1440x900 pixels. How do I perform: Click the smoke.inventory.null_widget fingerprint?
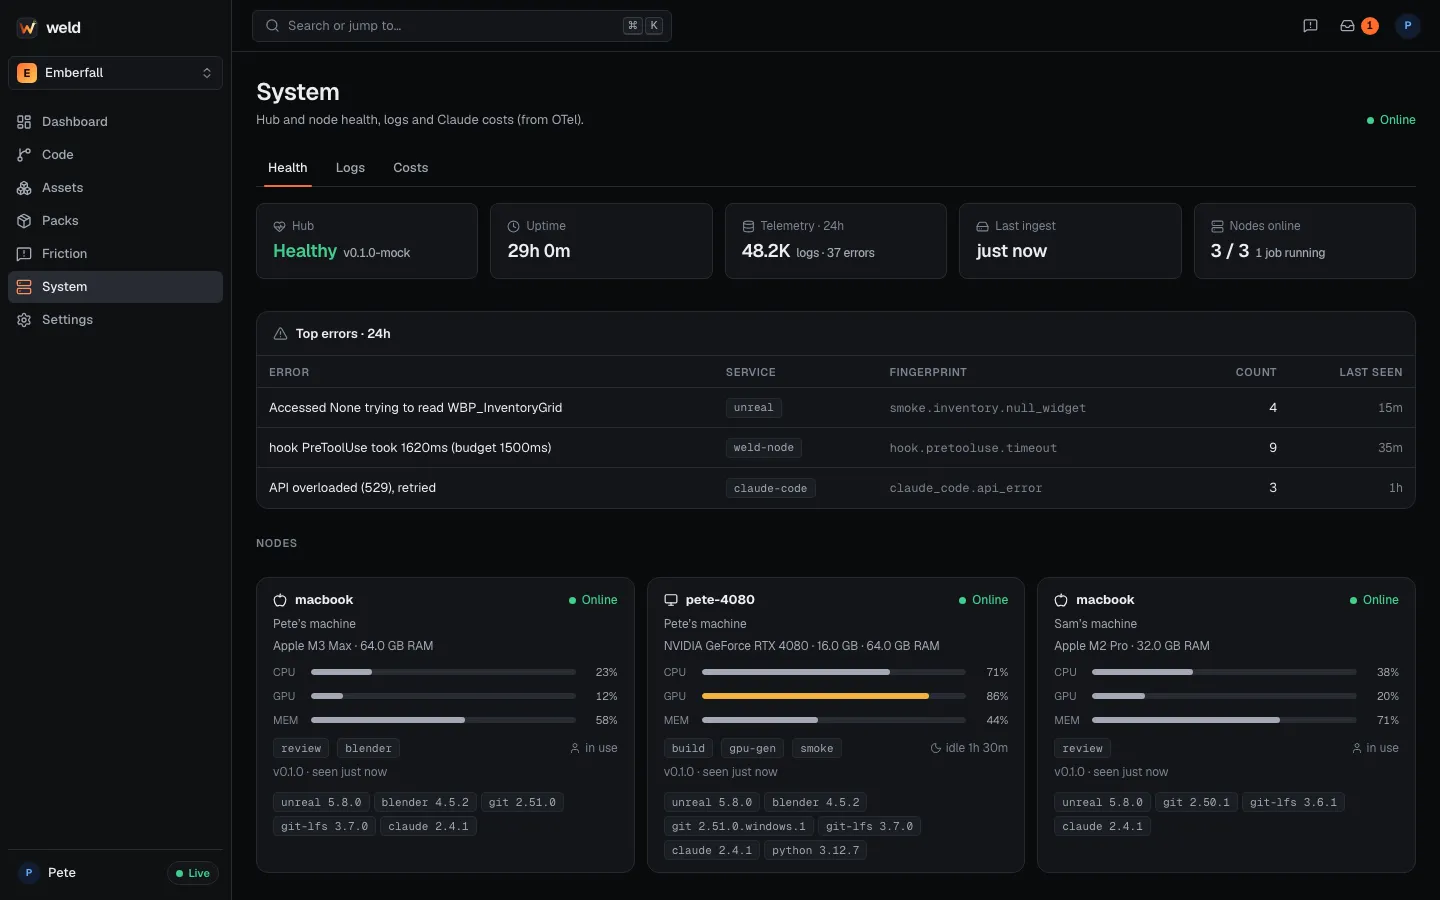(988, 408)
